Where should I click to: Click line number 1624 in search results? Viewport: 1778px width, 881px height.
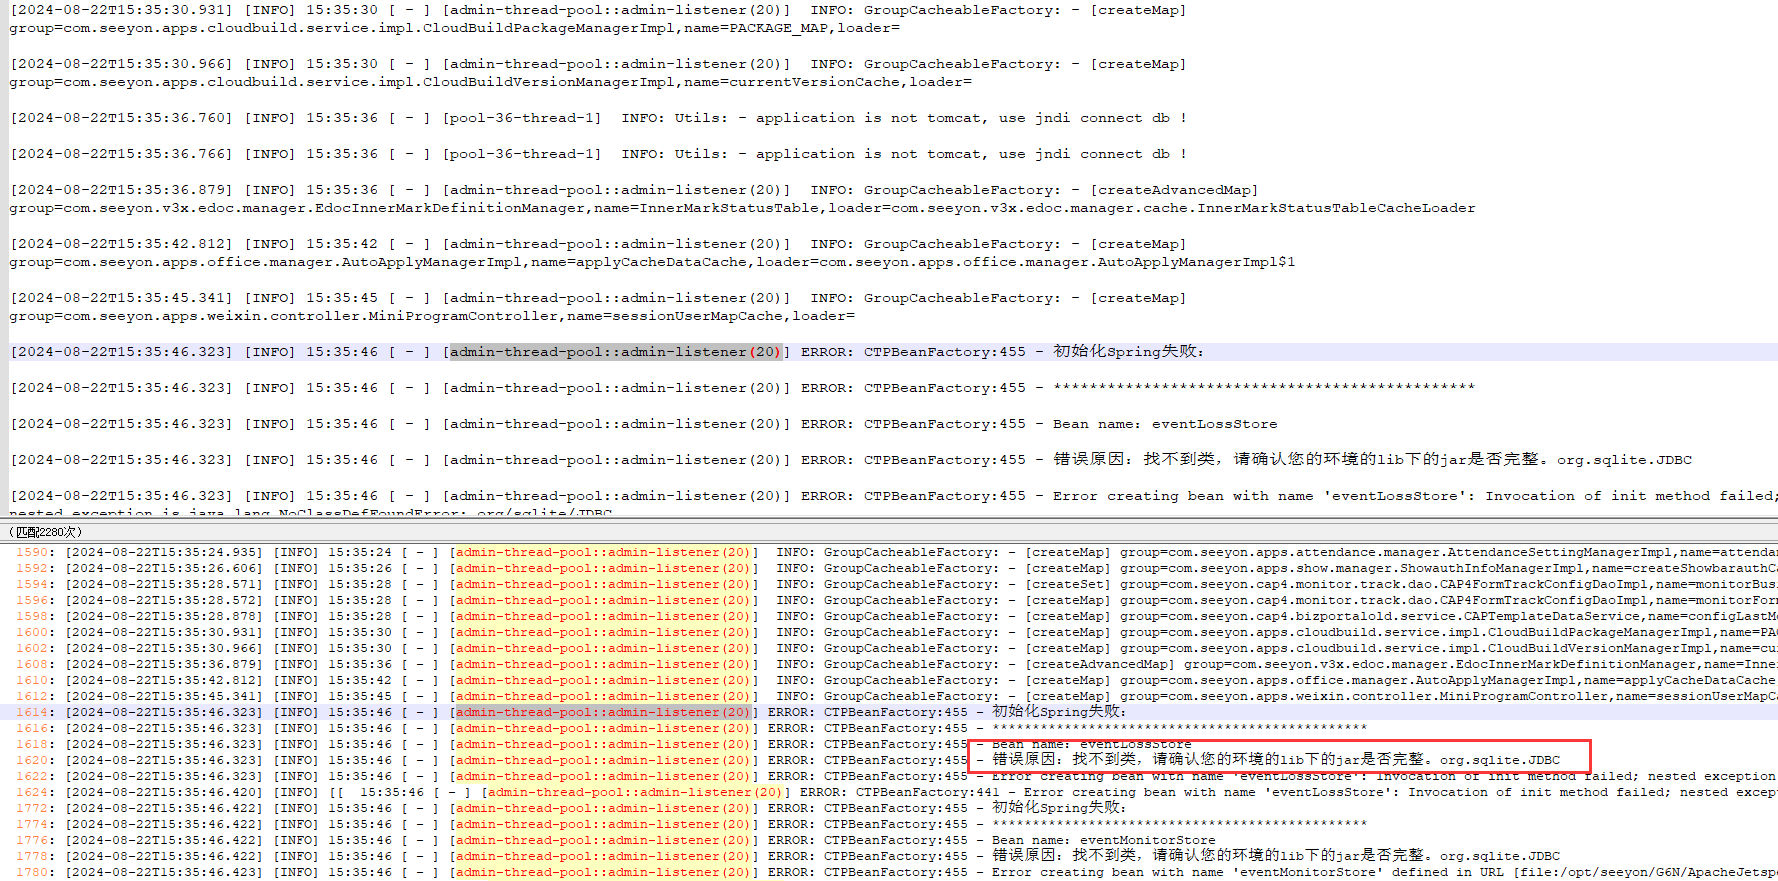[33, 792]
